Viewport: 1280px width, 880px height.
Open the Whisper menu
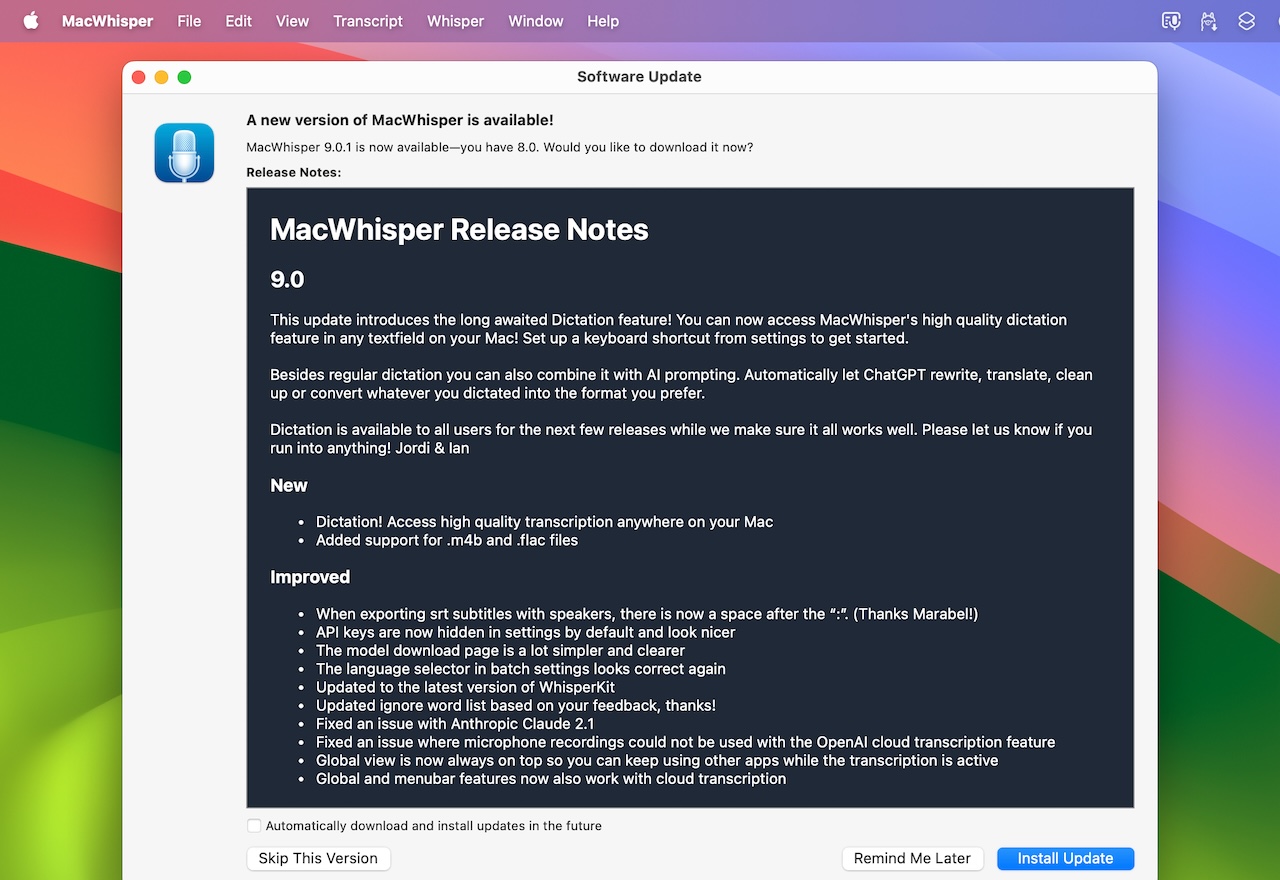click(x=455, y=21)
